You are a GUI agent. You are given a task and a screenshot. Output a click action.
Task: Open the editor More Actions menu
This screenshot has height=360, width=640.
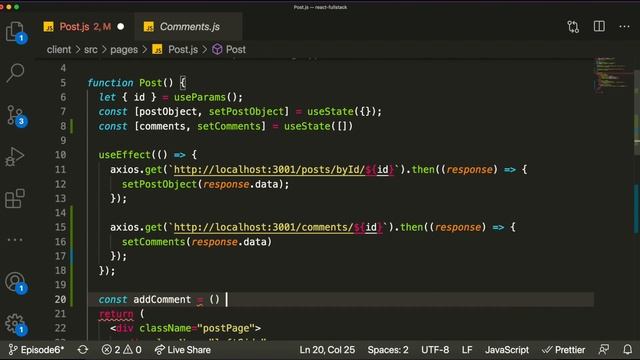624,27
